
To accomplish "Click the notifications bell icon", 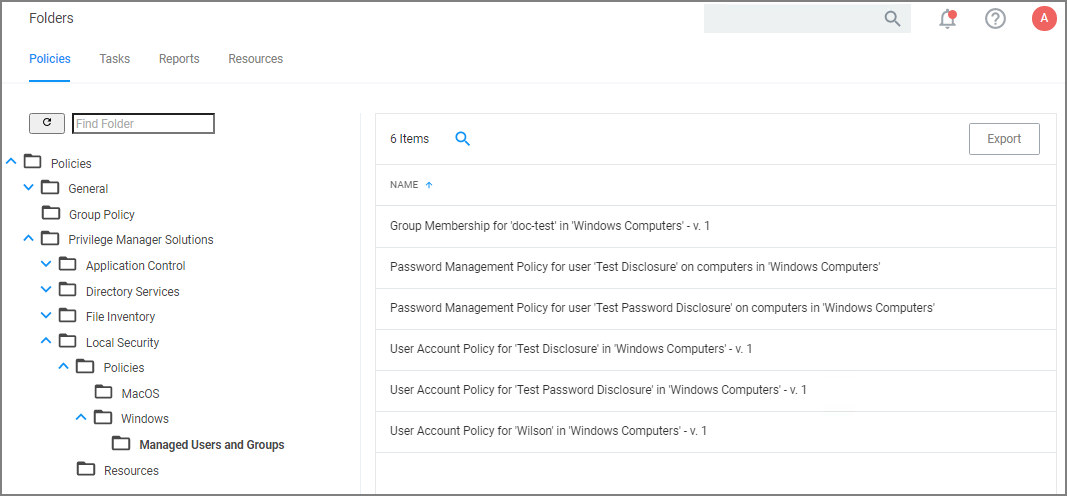I will point(948,19).
